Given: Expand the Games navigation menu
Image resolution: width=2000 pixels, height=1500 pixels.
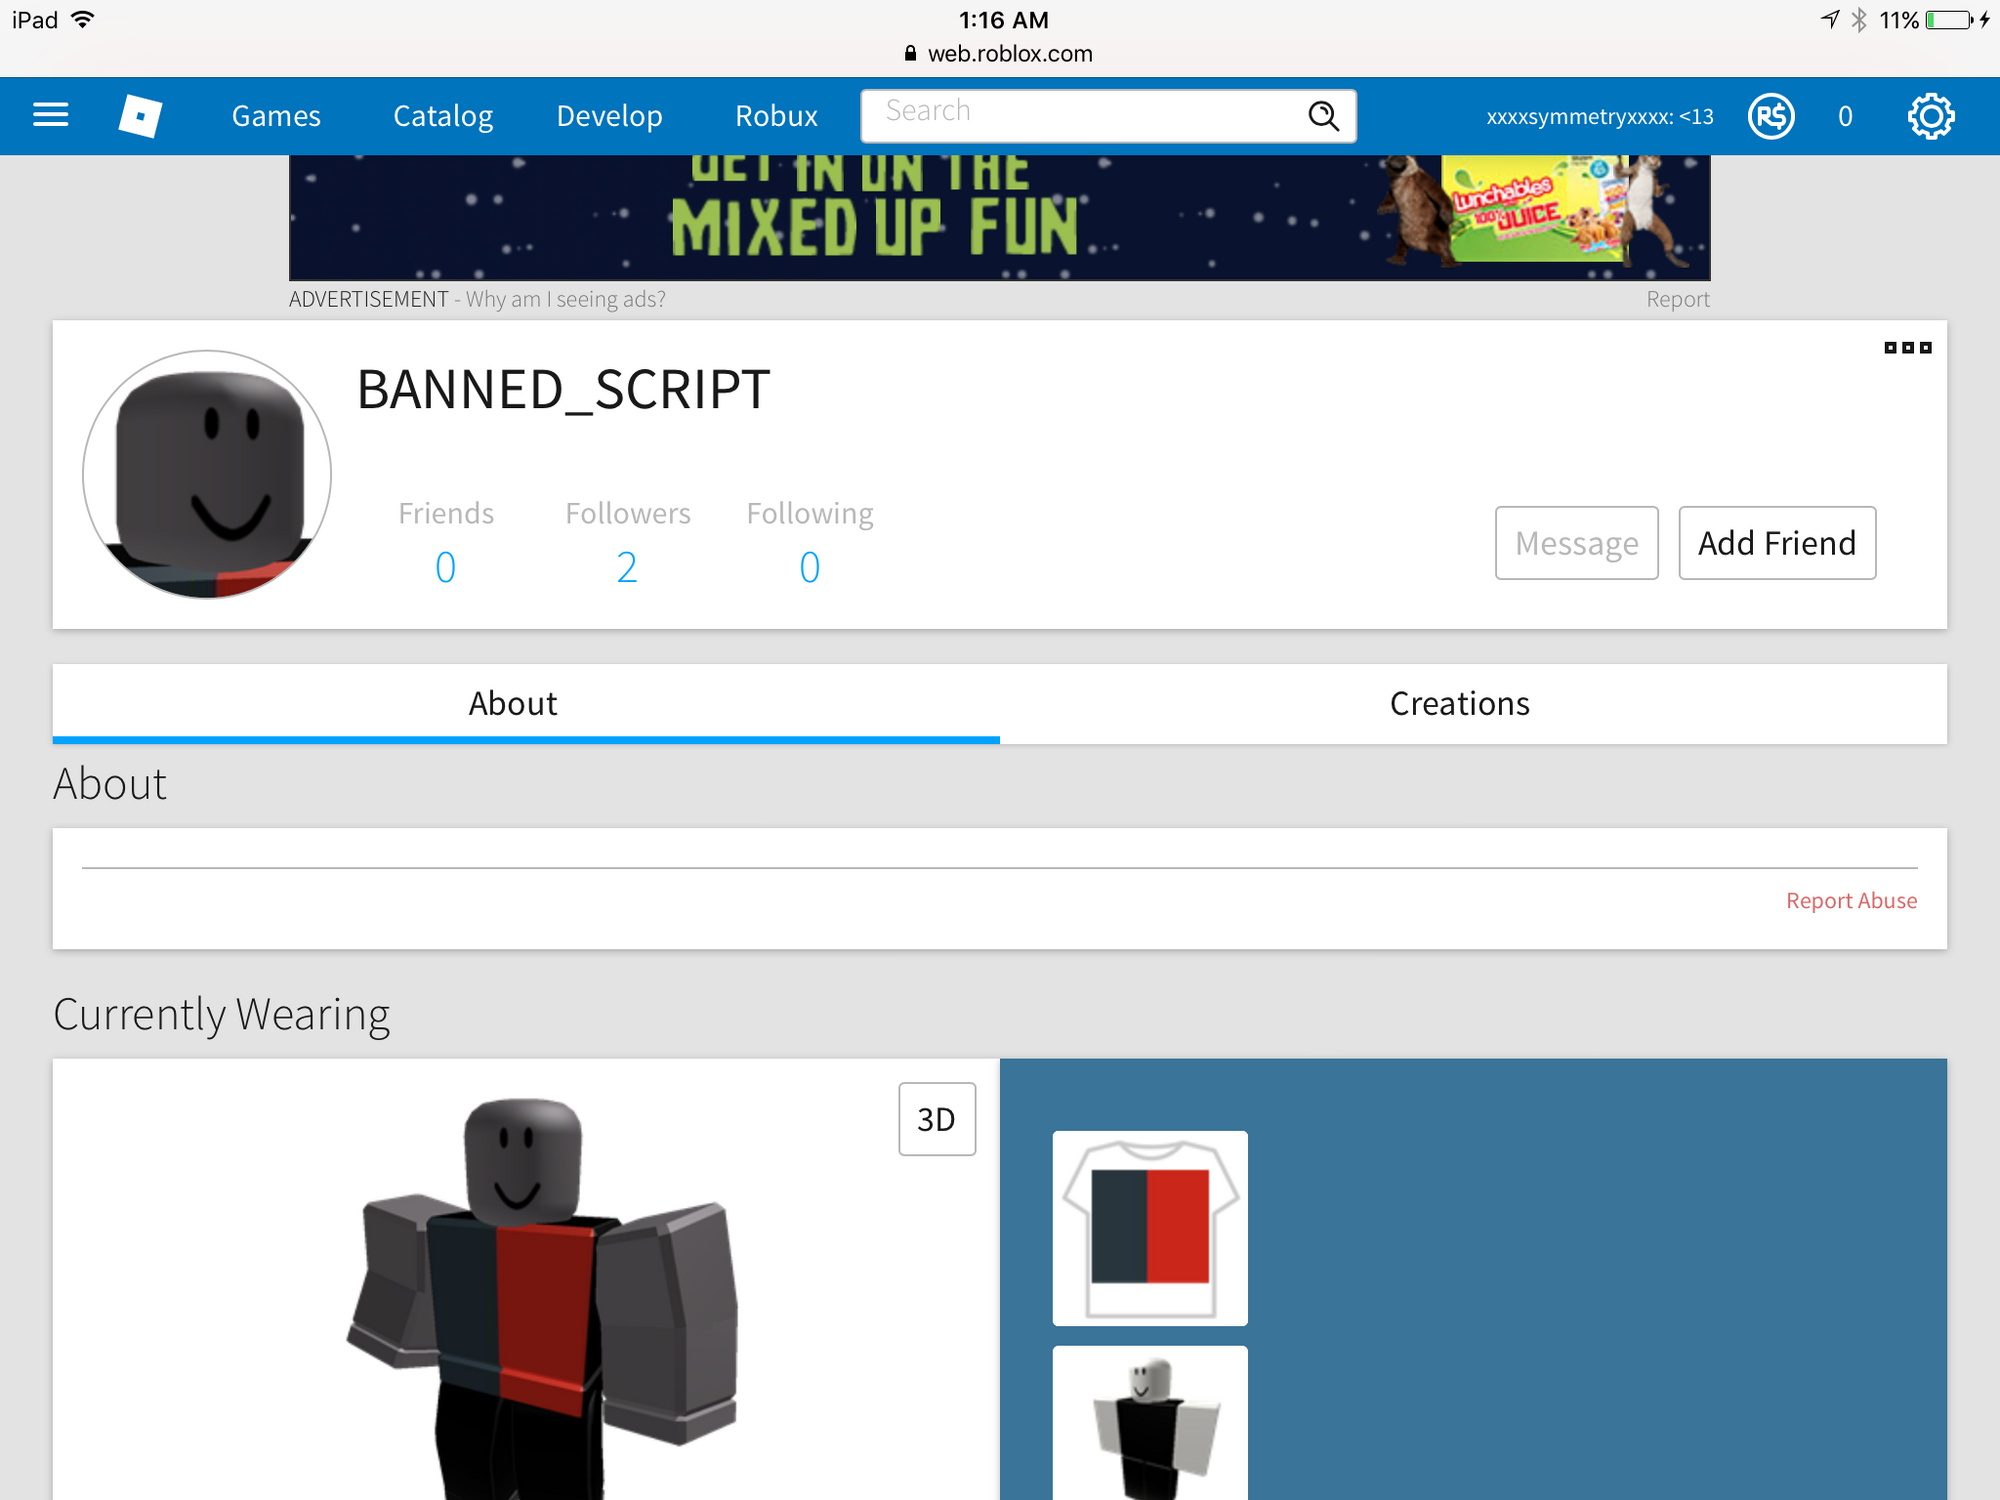Looking at the screenshot, I should click(x=276, y=113).
